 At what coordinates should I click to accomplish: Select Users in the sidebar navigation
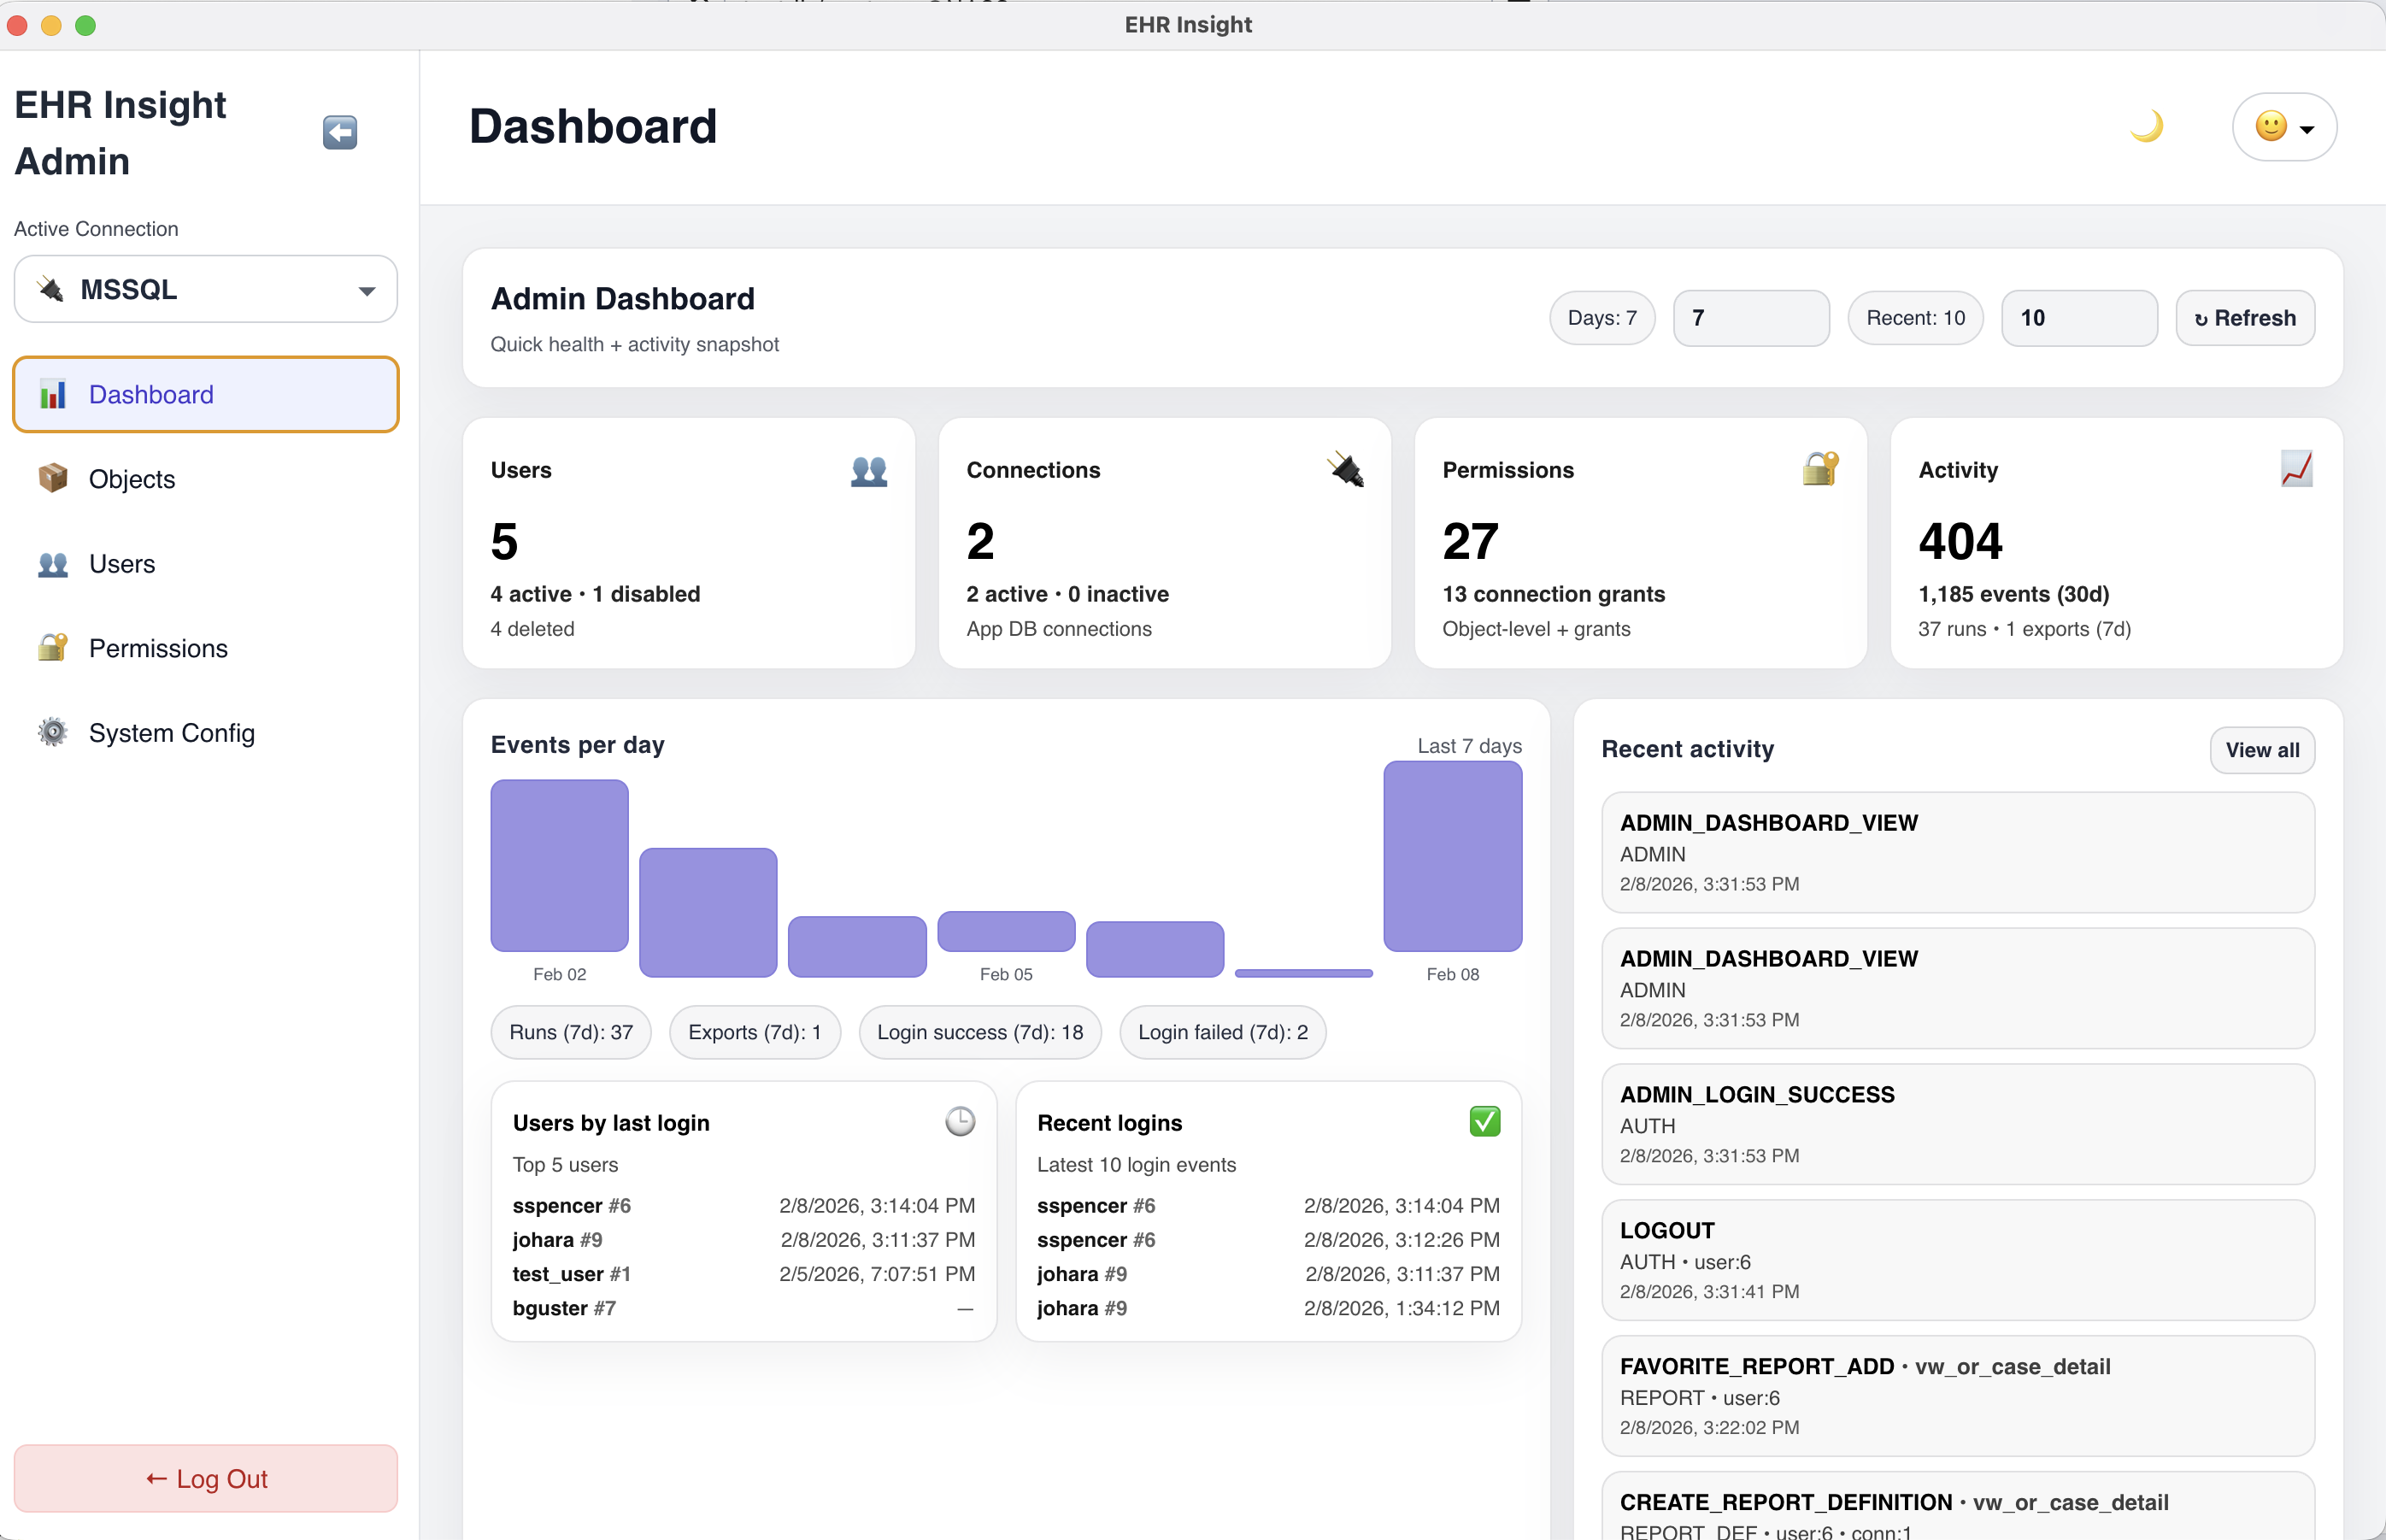[121, 563]
